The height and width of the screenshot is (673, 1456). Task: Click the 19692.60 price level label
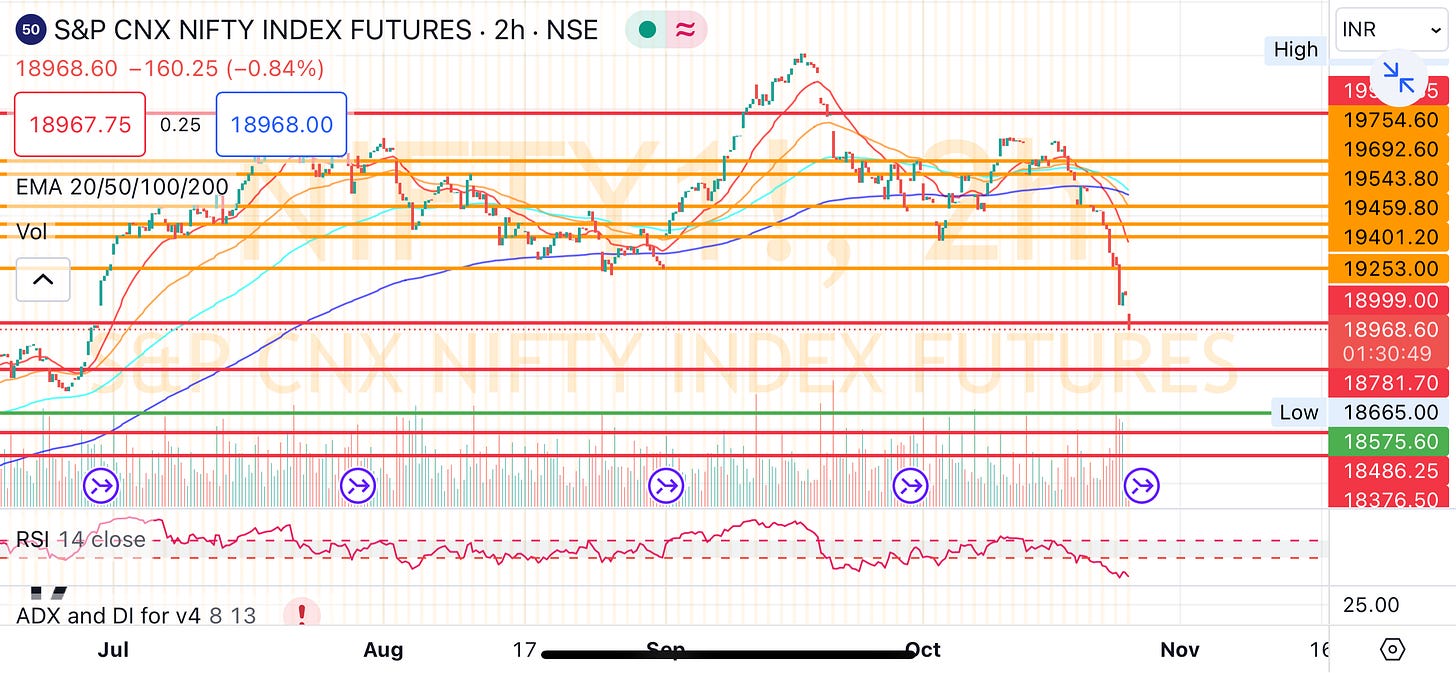click(x=1391, y=149)
